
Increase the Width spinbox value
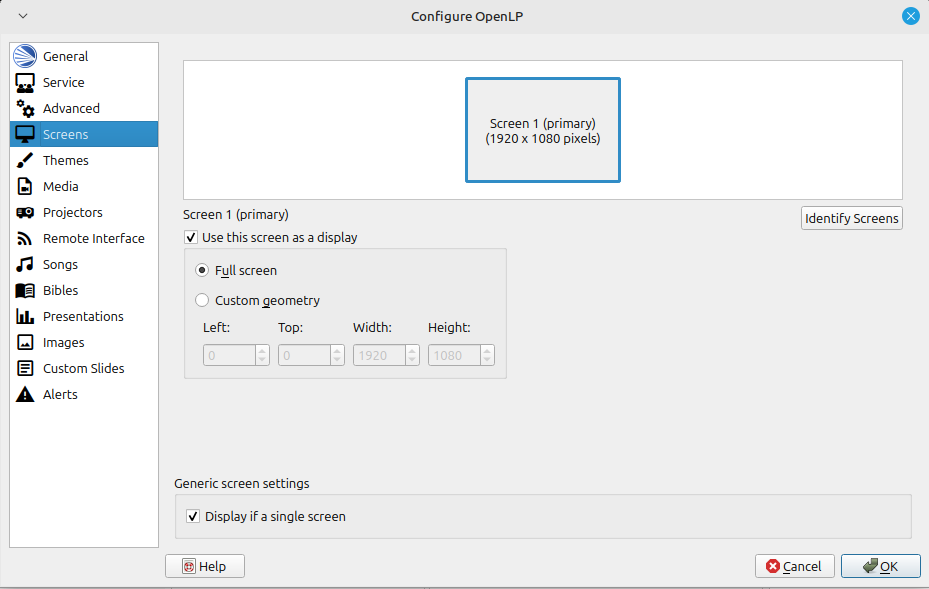412,350
